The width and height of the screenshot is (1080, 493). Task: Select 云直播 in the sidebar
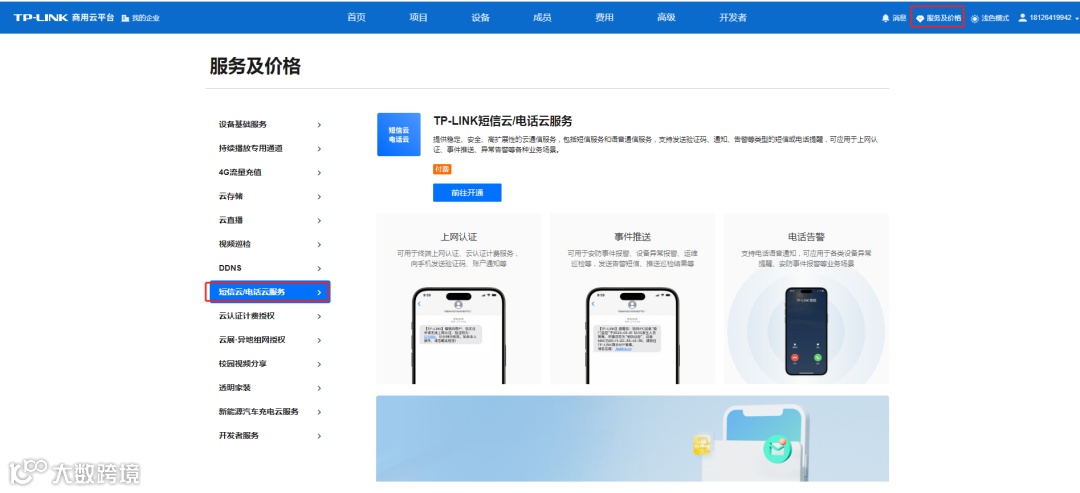point(269,220)
